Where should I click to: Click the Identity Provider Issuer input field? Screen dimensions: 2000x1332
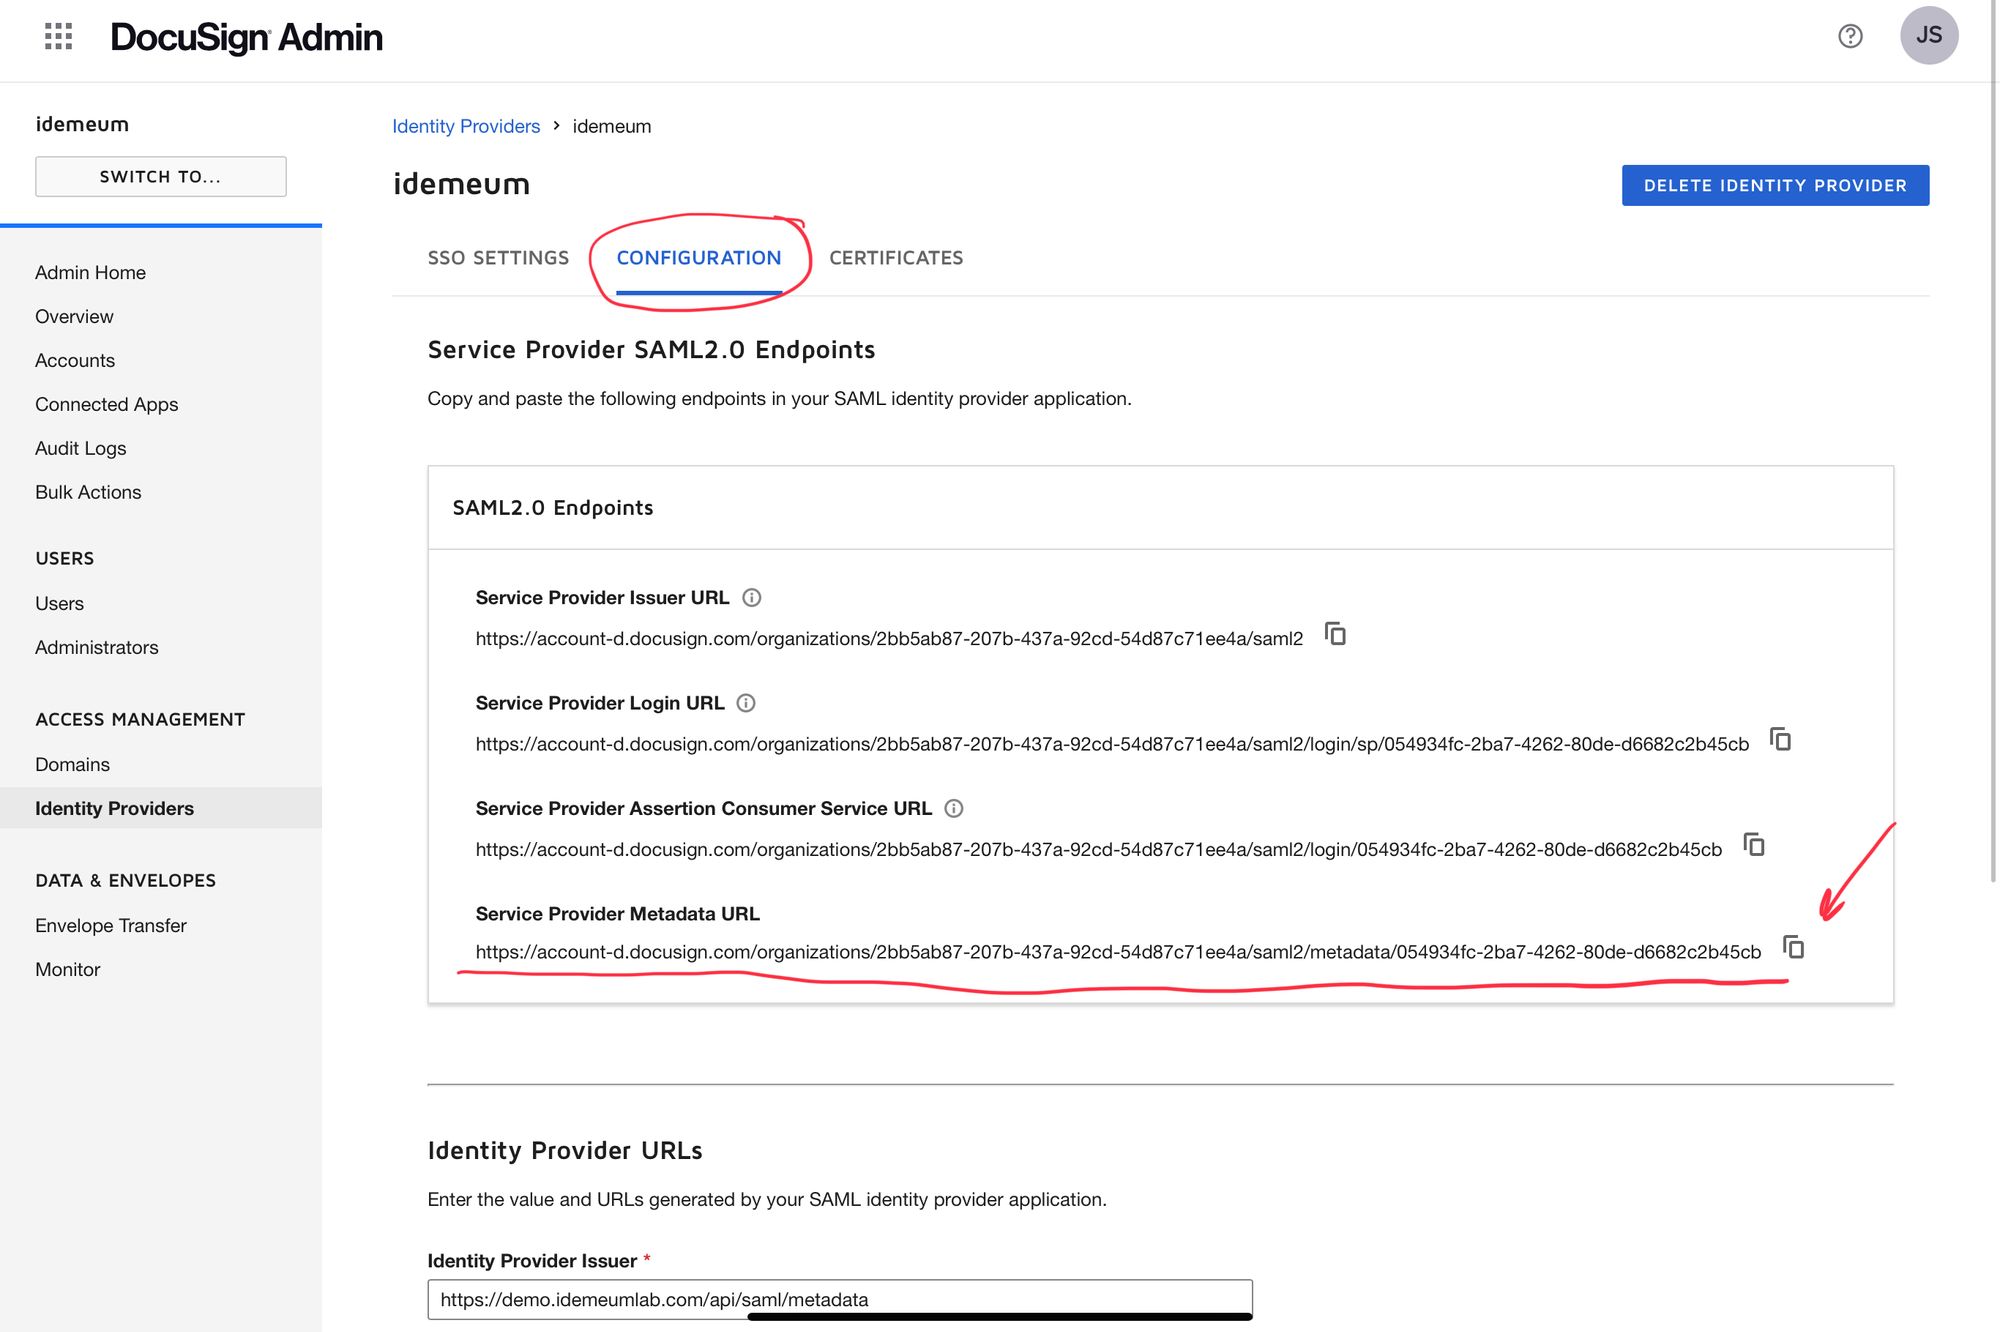click(x=840, y=1299)
